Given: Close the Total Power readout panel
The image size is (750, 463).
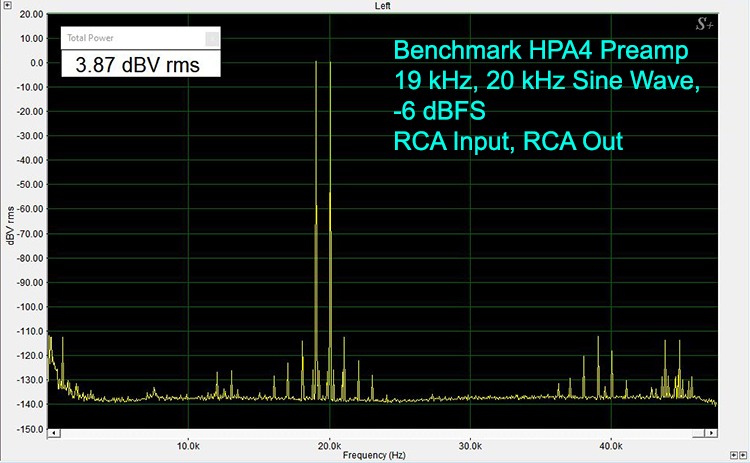Looking at the screenshot, I should click(x=211, y=39).
